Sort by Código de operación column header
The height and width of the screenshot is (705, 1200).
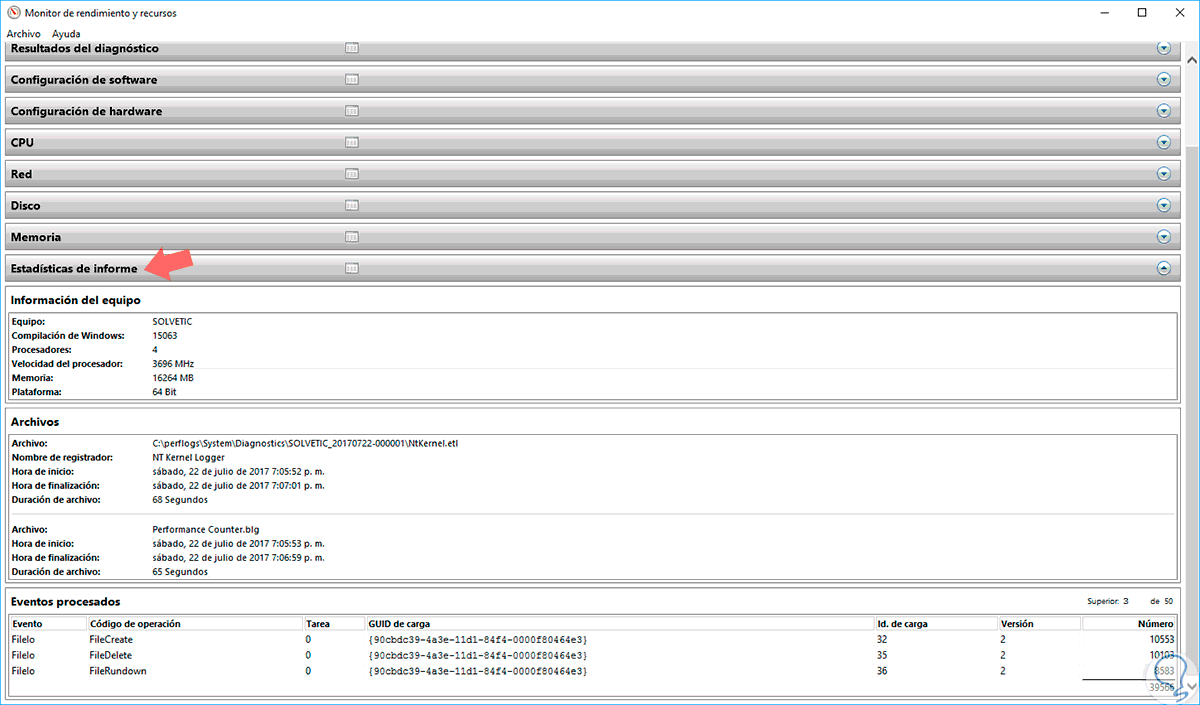[x=194, y=623]
